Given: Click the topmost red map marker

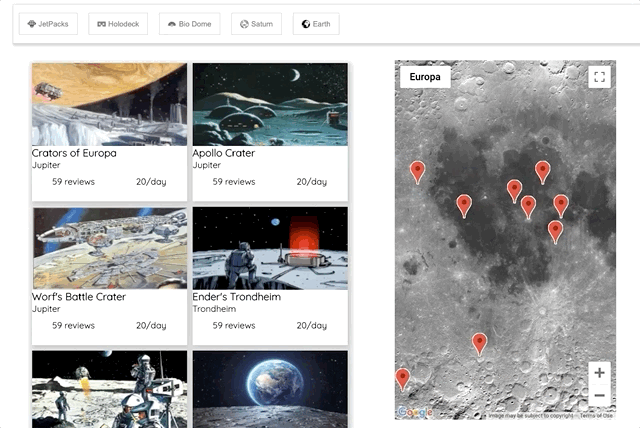Looking at the screenshot, I should tap(543, 171).
